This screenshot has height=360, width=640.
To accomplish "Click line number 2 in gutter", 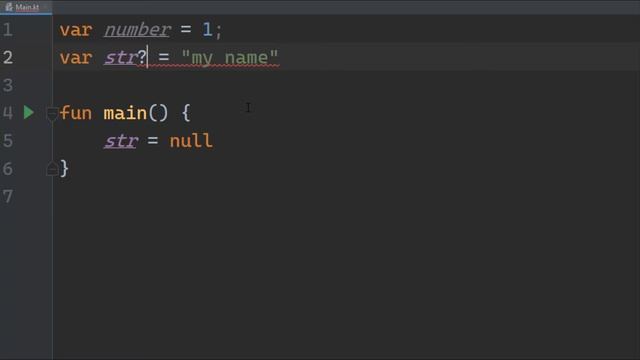I will coord(8,58).
